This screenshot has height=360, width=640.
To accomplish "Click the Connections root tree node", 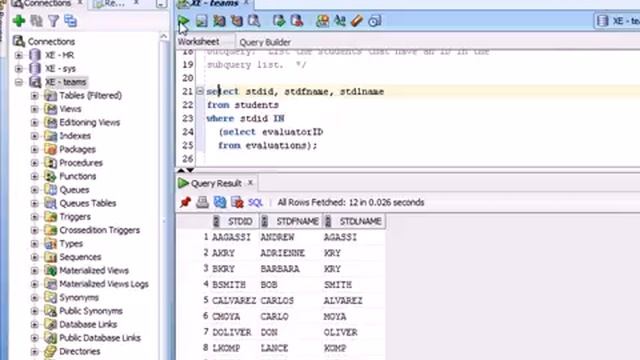I will click(51, 42).
